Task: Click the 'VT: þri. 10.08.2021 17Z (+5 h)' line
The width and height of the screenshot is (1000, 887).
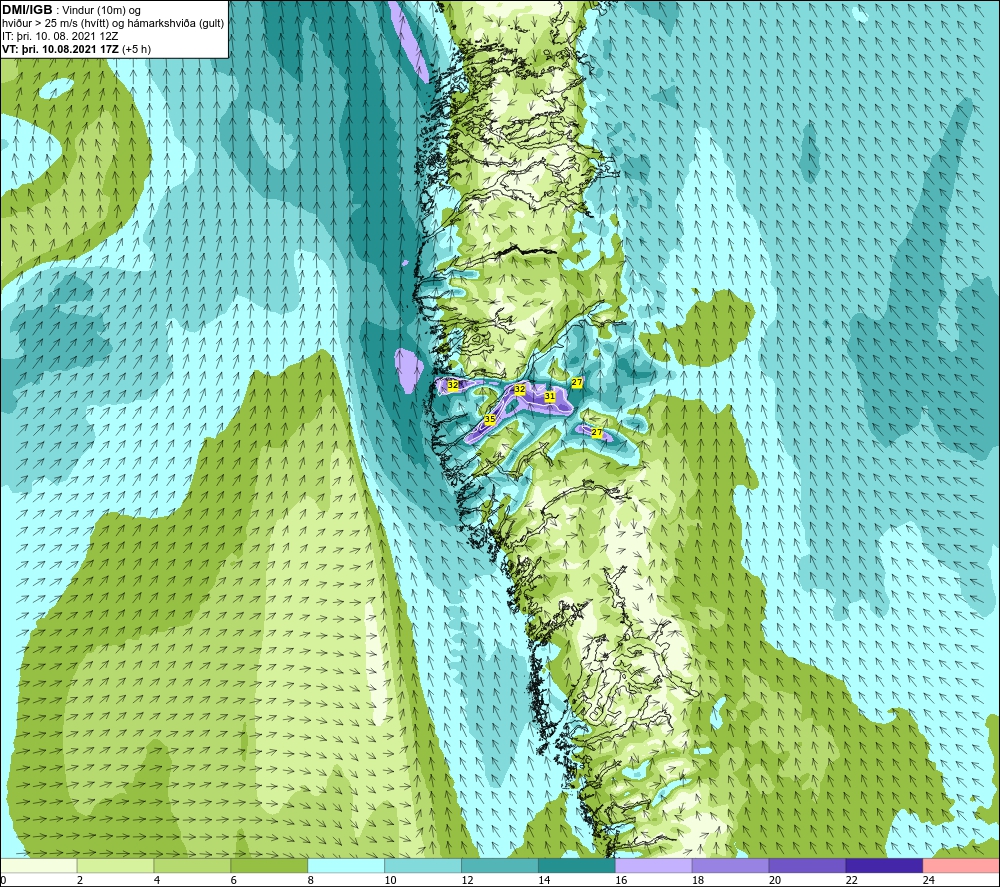Action: (77, 49)
